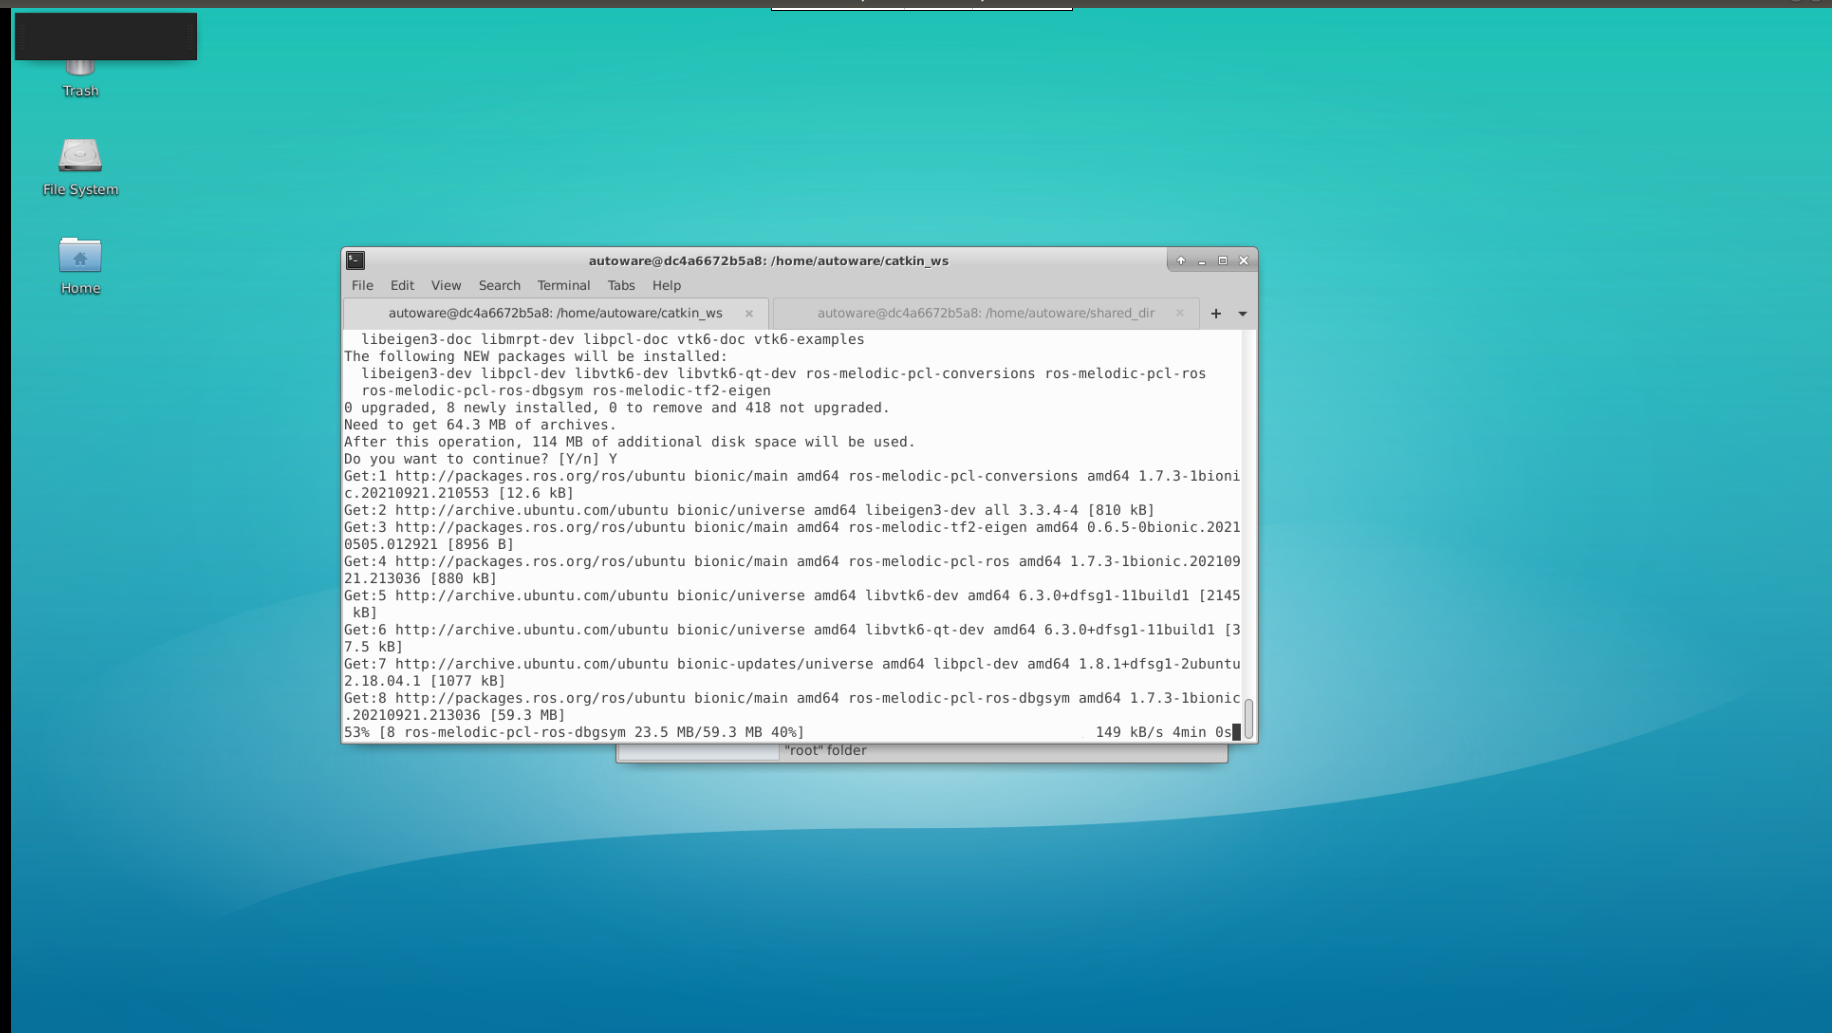Click the terminal window title text

768,261
